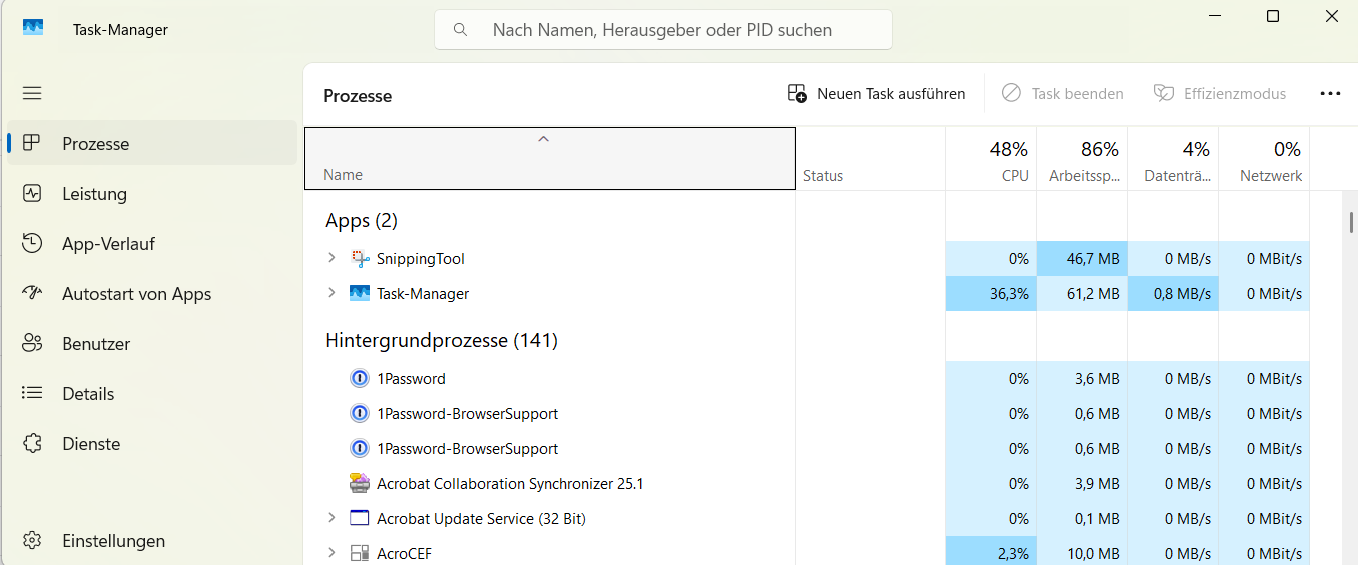The height and width of the screenshot is (565, 1358).
Task: Open the Benutzer page
Action: pyautogui.click(x=152, y=343)
